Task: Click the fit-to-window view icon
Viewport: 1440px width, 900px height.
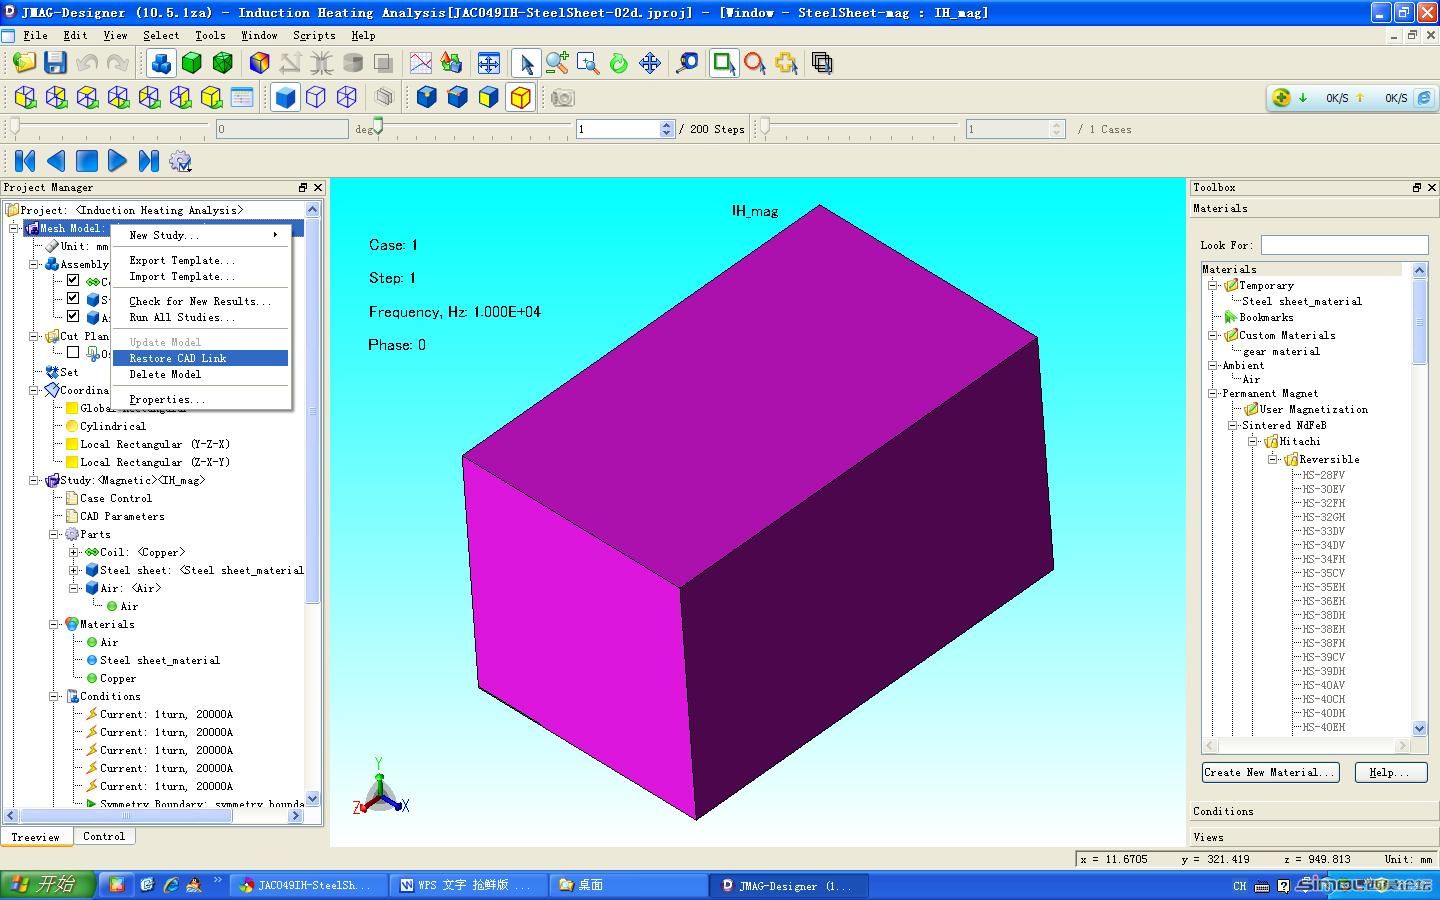Action: click(x=488, y=63)
